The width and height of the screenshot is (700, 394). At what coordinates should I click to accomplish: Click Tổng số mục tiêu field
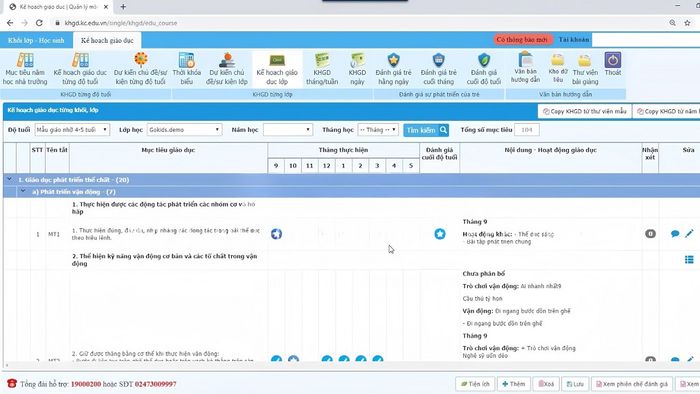(x=527, y=130)
